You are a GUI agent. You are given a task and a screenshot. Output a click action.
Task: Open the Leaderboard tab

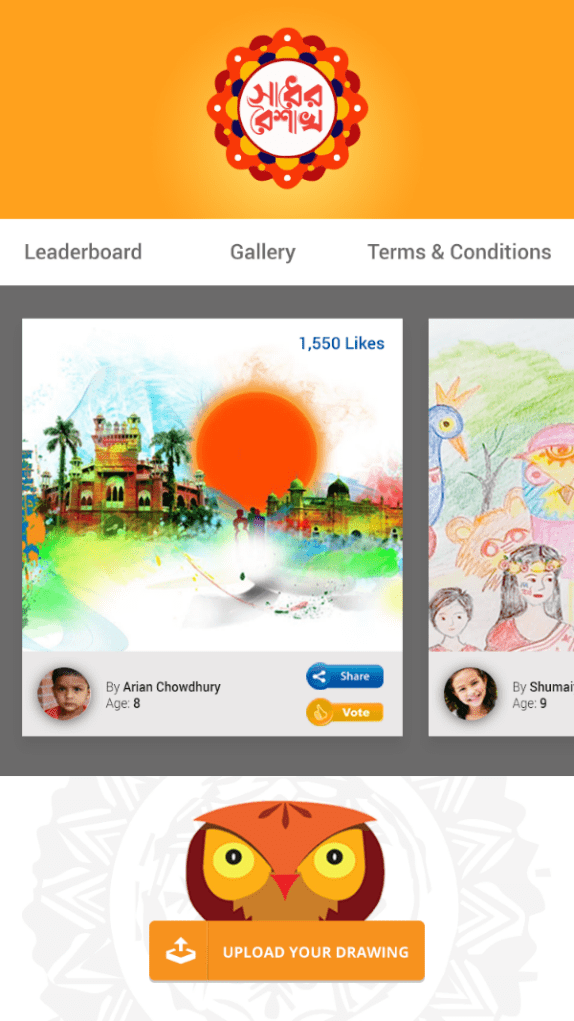83,251
